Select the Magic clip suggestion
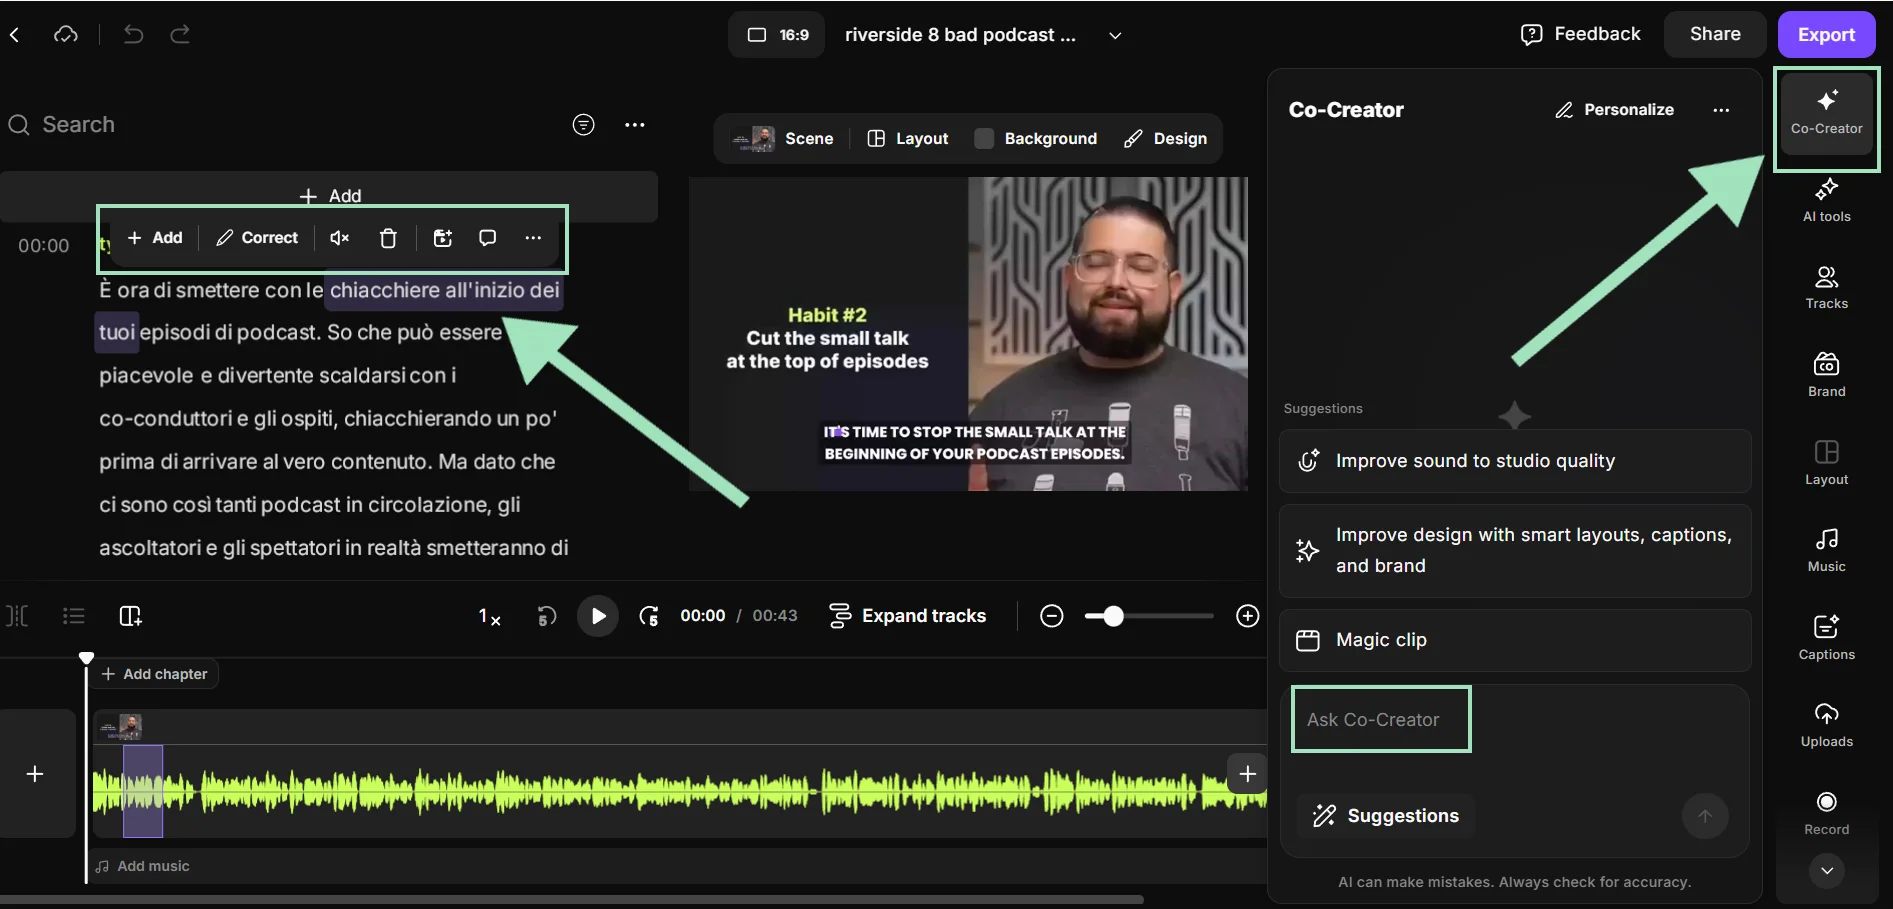Screen dimensions: 1893x909 tap(1515, 640)
